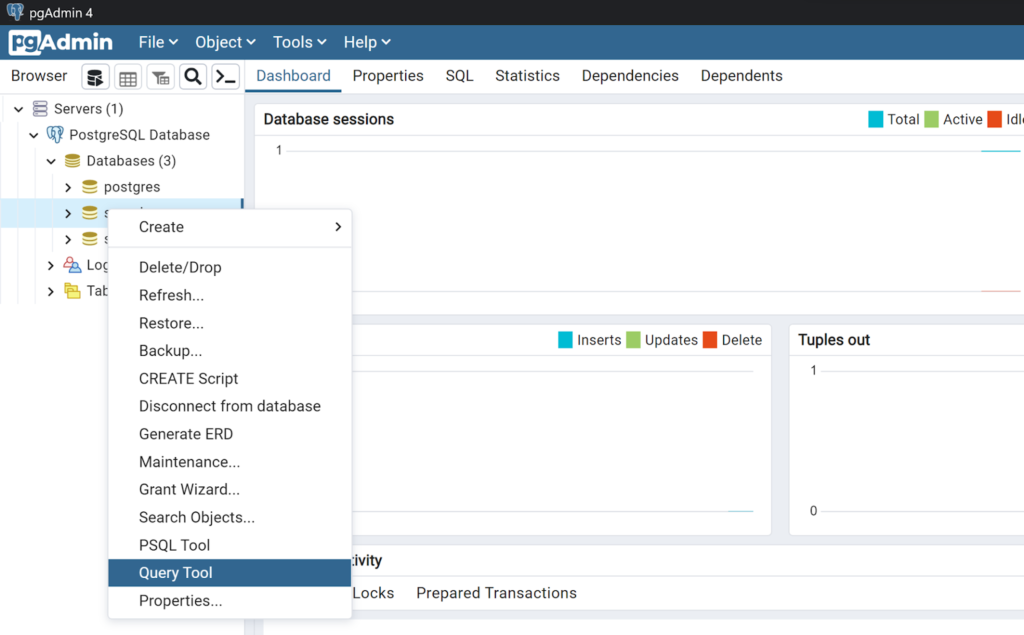Viewport: 1024px width, 635px height.
Task: Expand the postgres database node
Action: [68, 186]
